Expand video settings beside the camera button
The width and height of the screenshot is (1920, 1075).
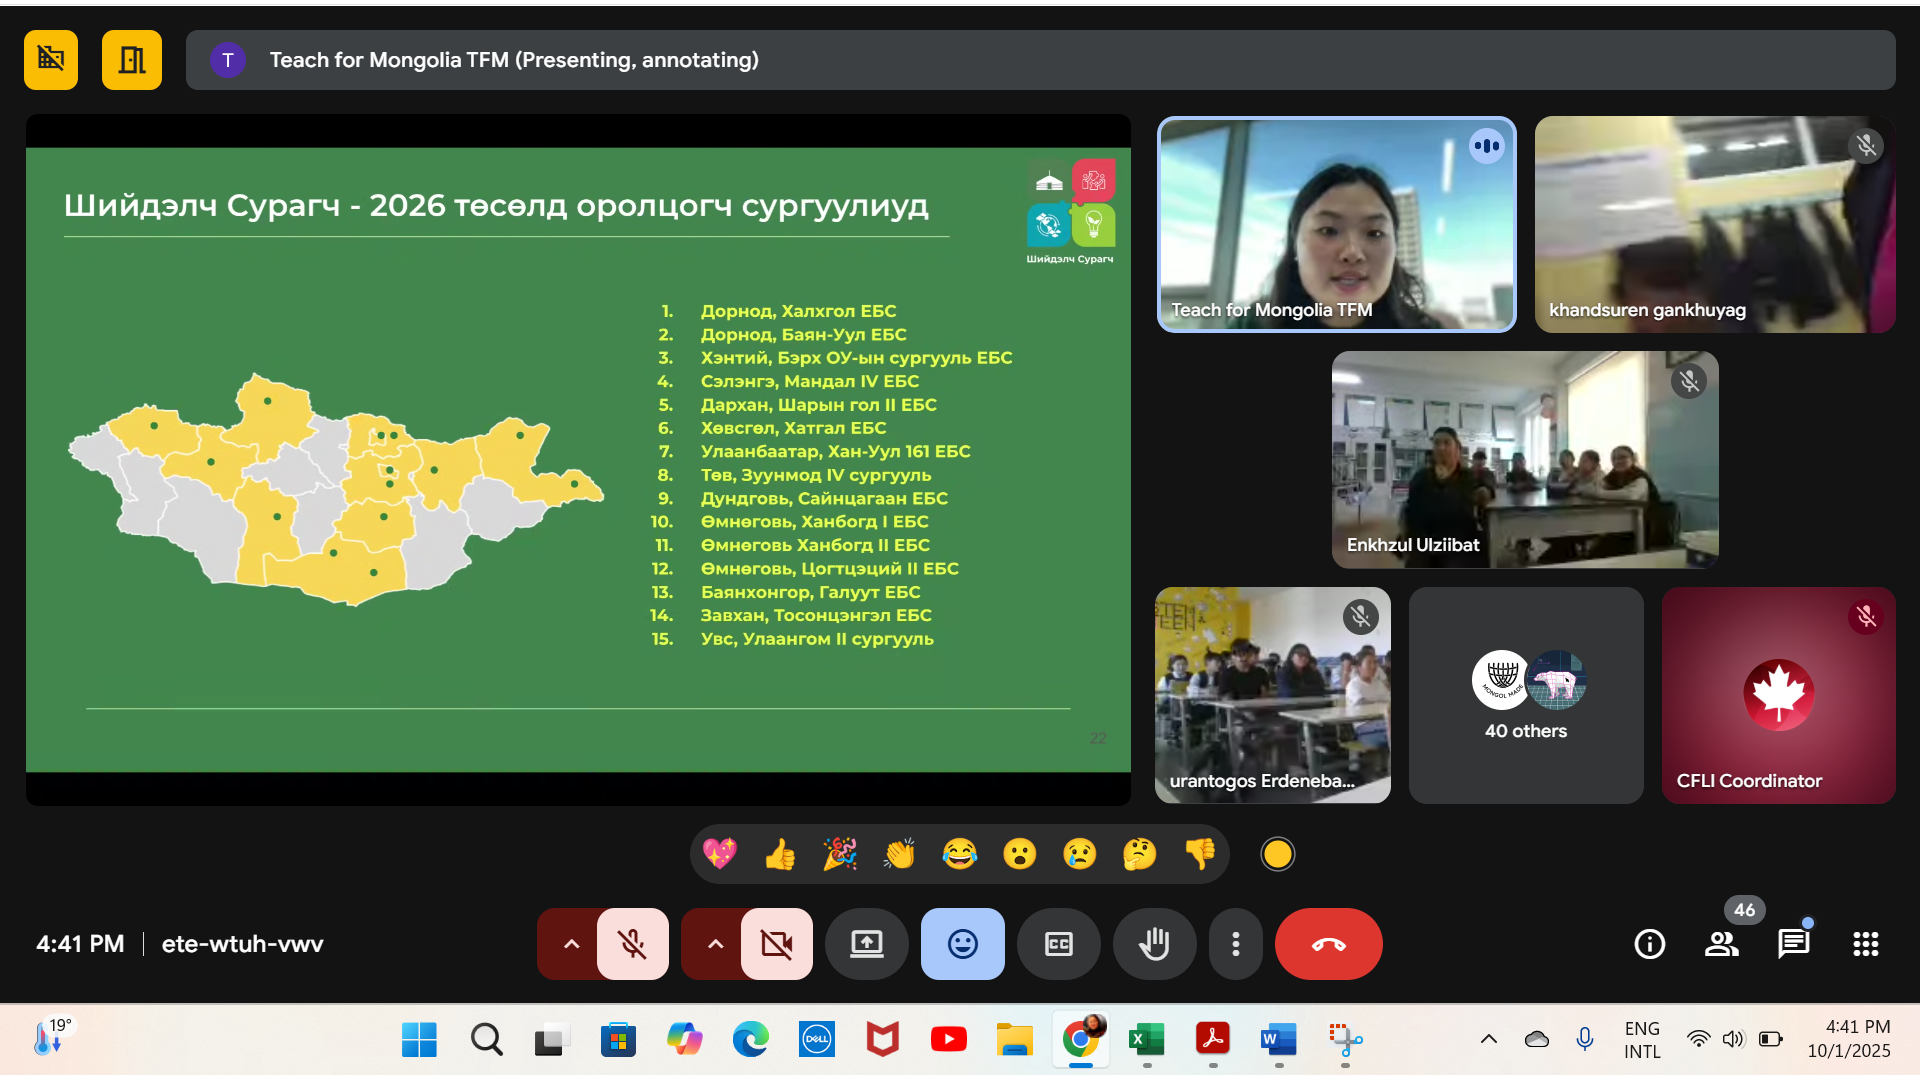click(713, 943)
